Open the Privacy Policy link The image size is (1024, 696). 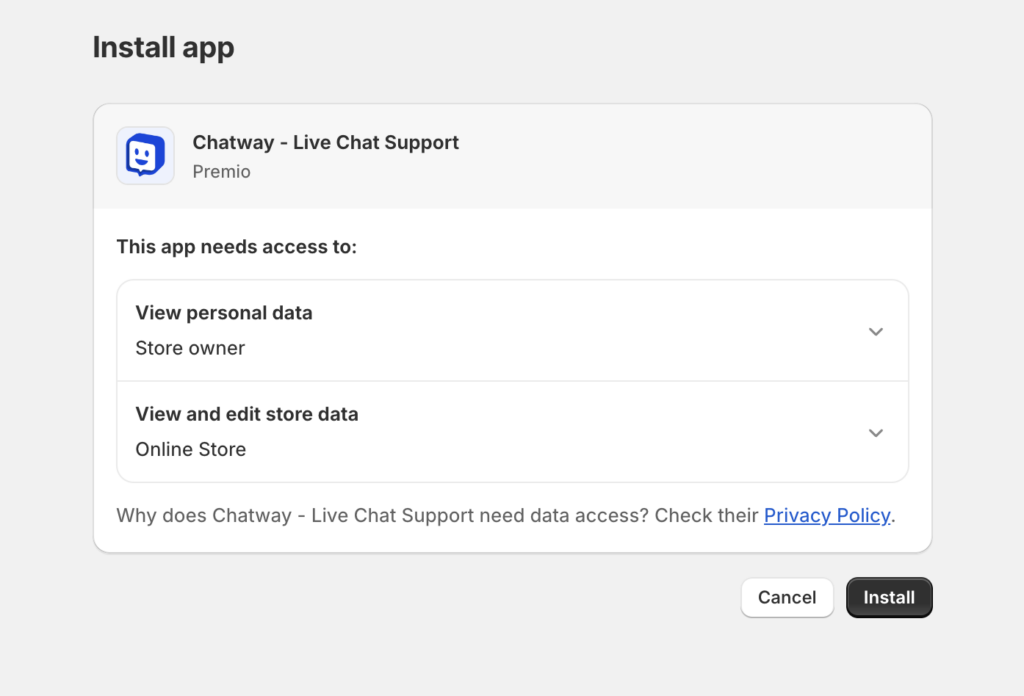point(827,515)
